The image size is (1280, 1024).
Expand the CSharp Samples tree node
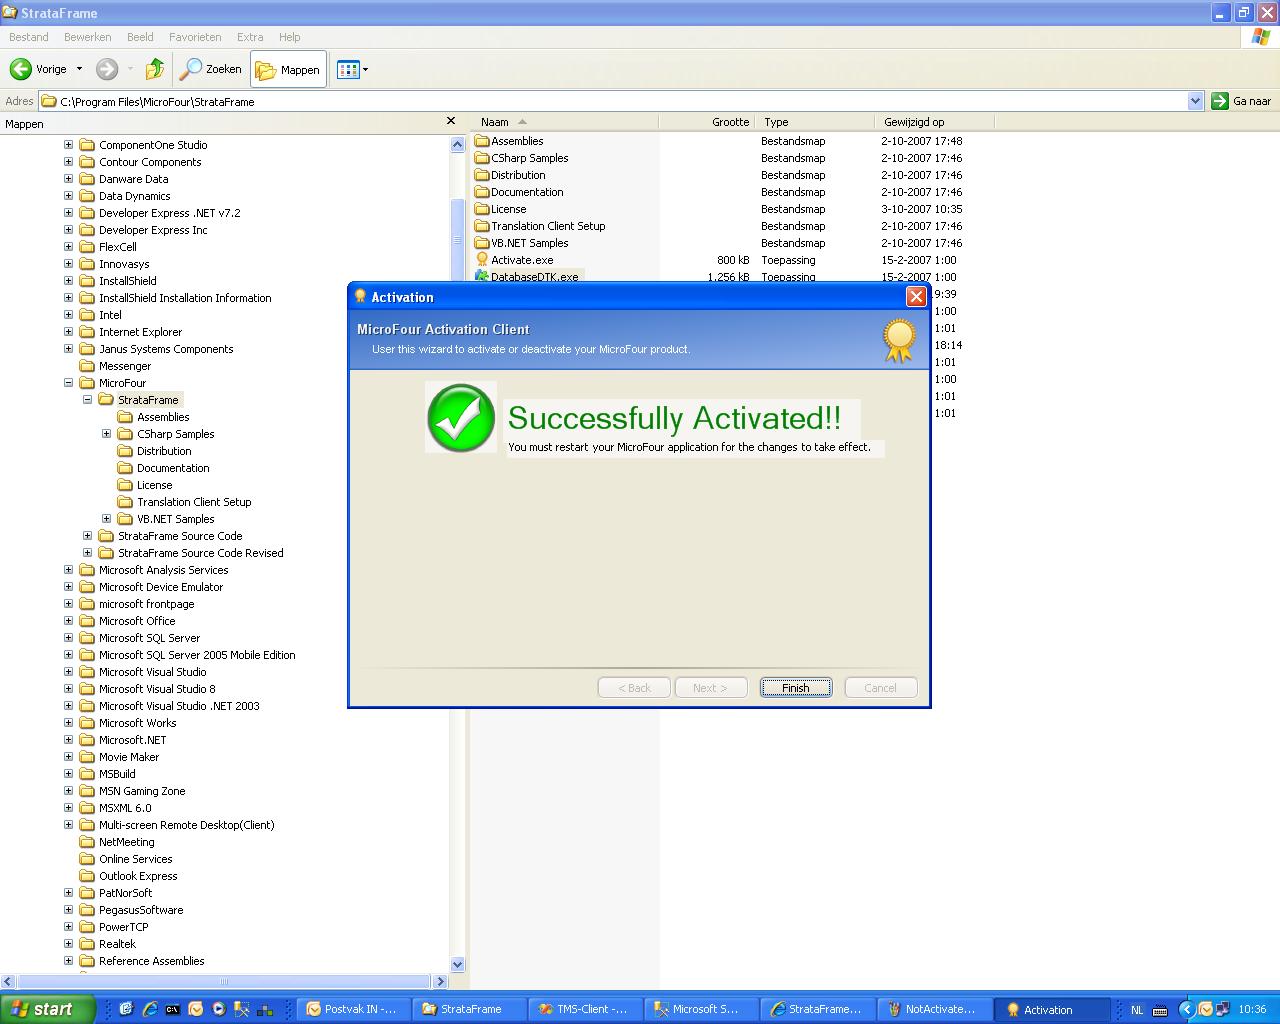[x=107, y=434]
